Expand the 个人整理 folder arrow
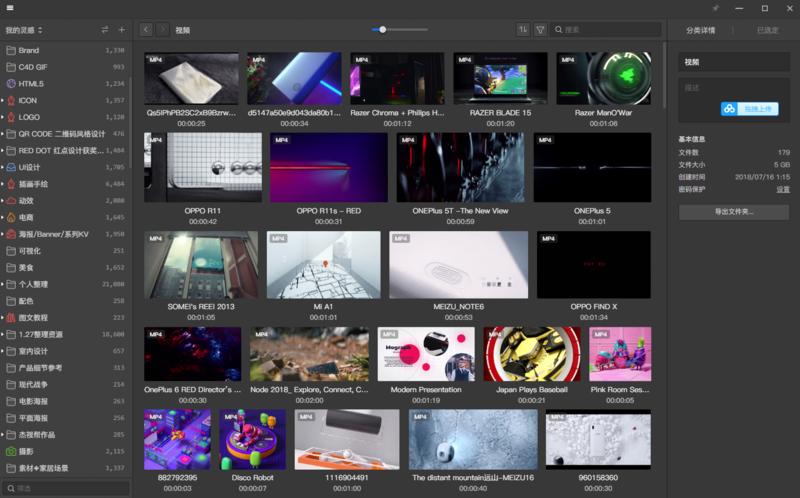The image size is (800, 498). click(x=3, y=284)
